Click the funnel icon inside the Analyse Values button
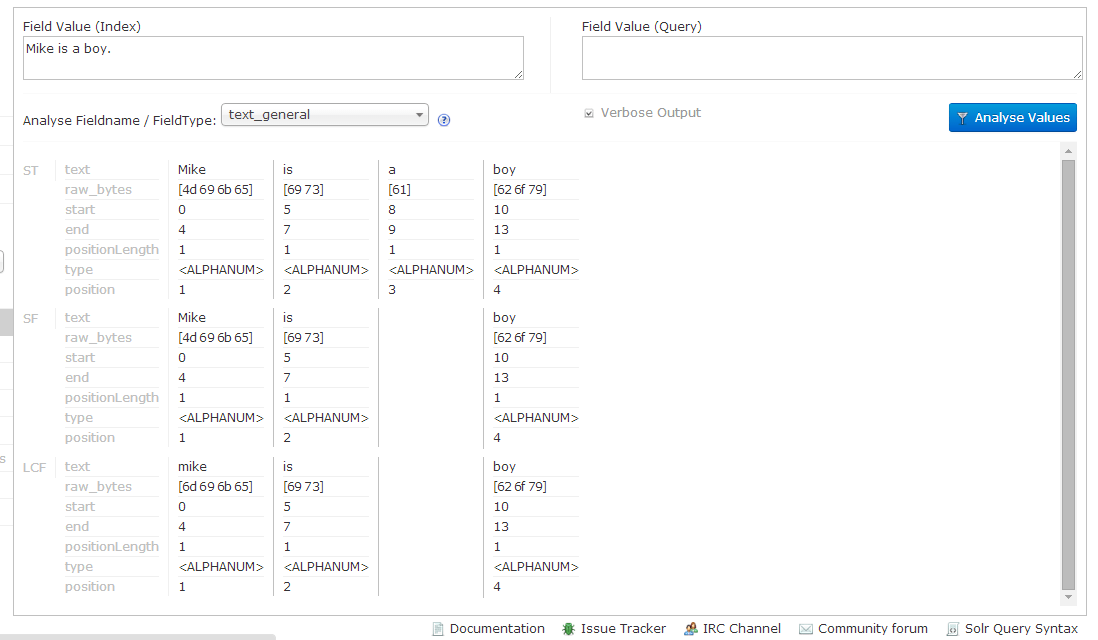1098x640 pixels. [x=962, y=117]
